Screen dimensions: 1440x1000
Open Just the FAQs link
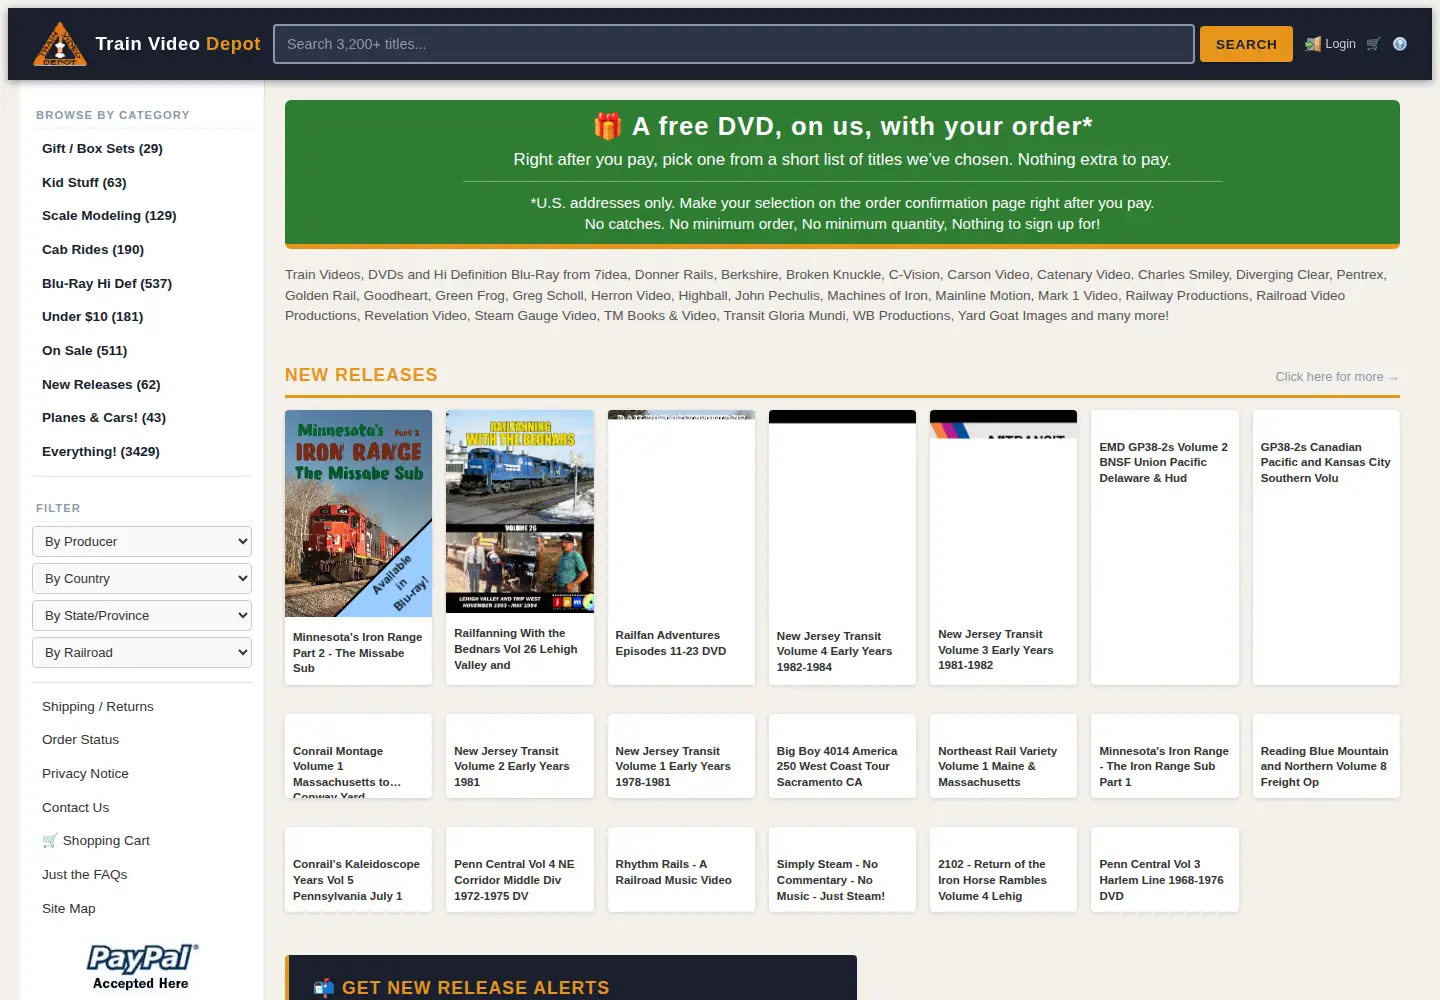pyautogui.click(x=84, y=875)
